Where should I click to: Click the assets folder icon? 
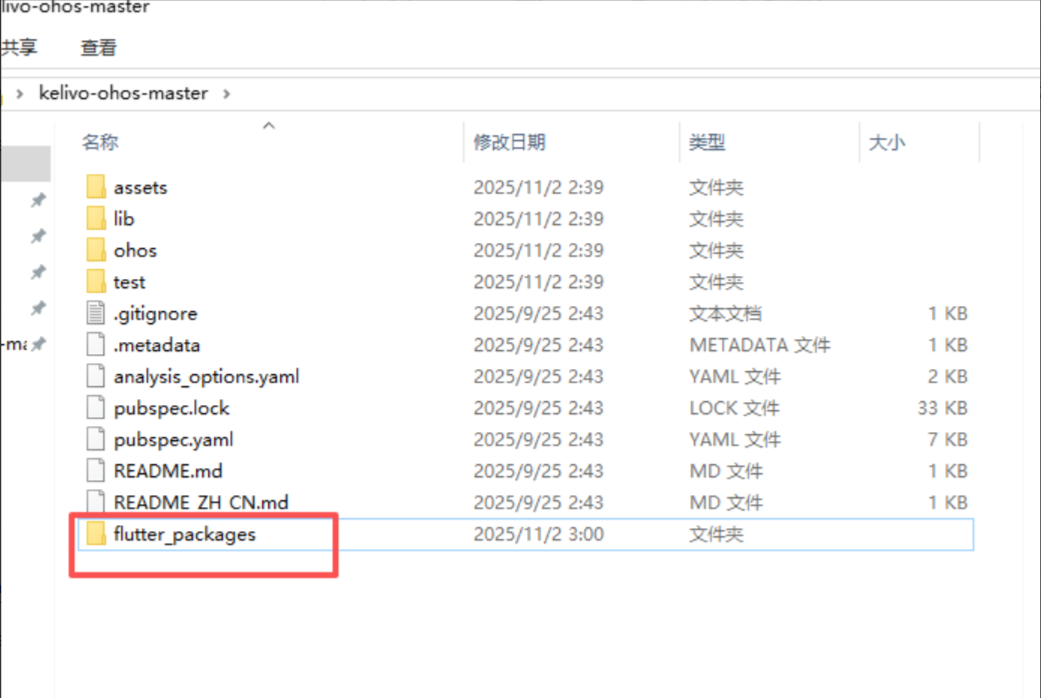pos(96,187)
